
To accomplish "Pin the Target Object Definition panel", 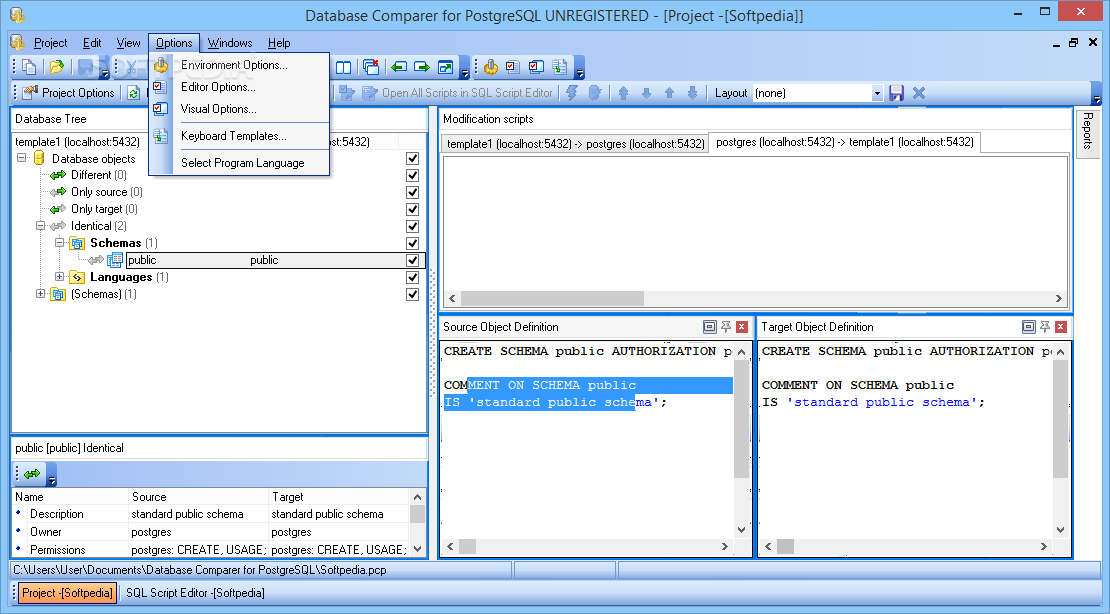I will (x=1045, y=326).
